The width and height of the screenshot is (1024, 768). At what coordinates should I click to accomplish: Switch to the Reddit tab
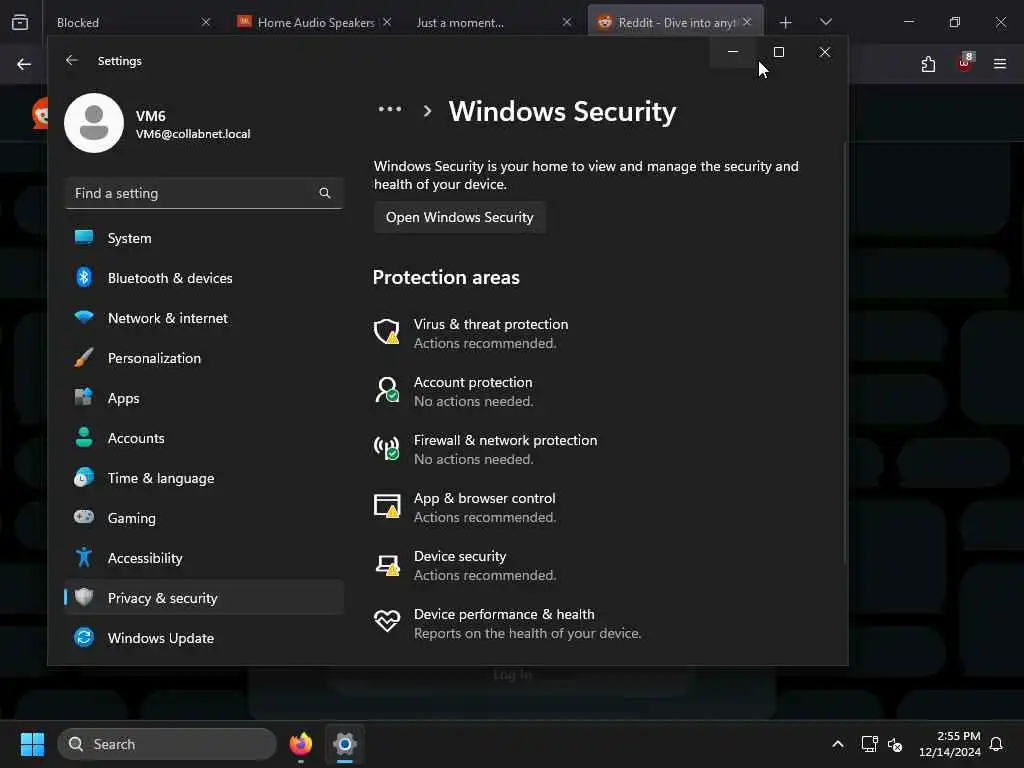click(666, 22)
